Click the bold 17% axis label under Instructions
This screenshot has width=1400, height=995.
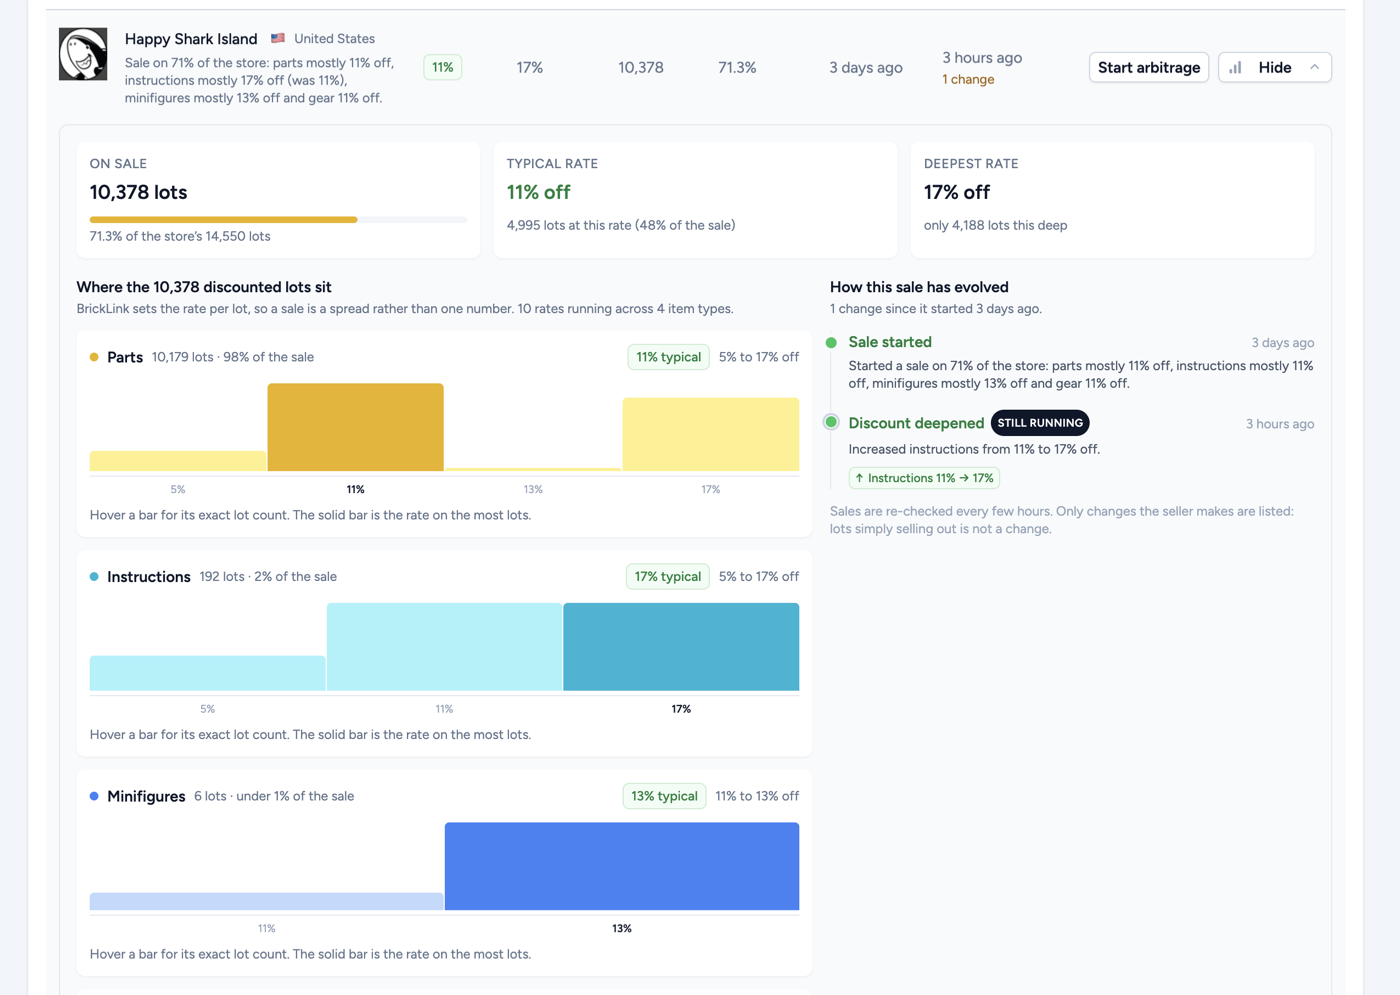681,709
